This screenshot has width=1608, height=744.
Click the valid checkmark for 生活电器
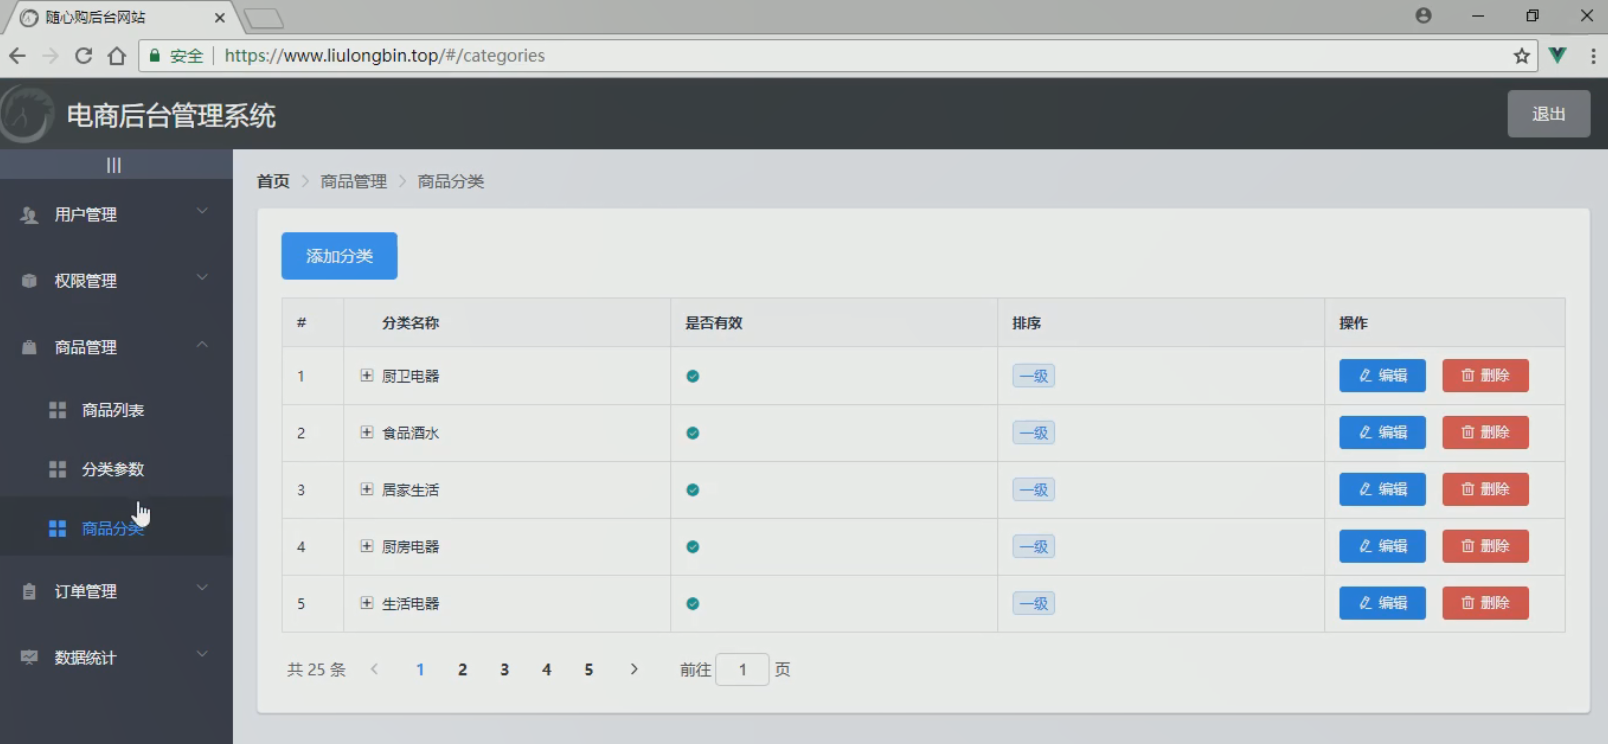coord(693,604)
